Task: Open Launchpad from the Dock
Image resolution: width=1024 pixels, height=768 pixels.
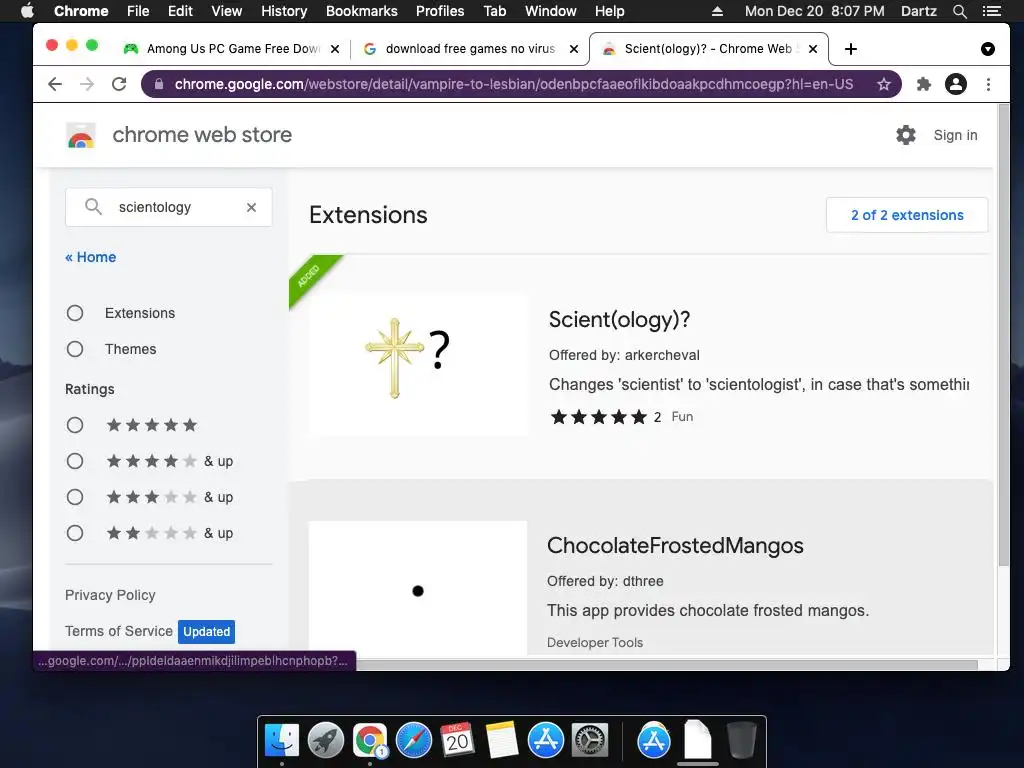Action: point(326,741)
